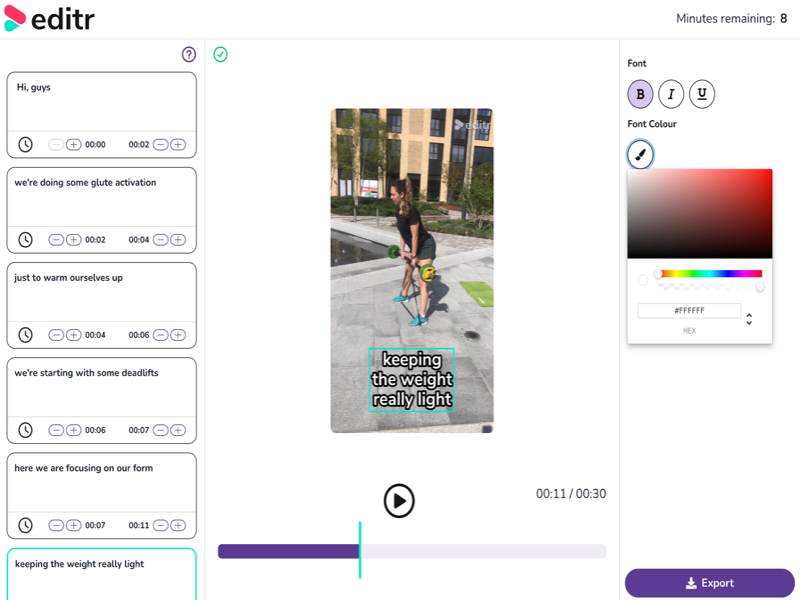The height and width of the screenshot is (600, 800).
Task: Play the video preview
Action: point(399,501)
